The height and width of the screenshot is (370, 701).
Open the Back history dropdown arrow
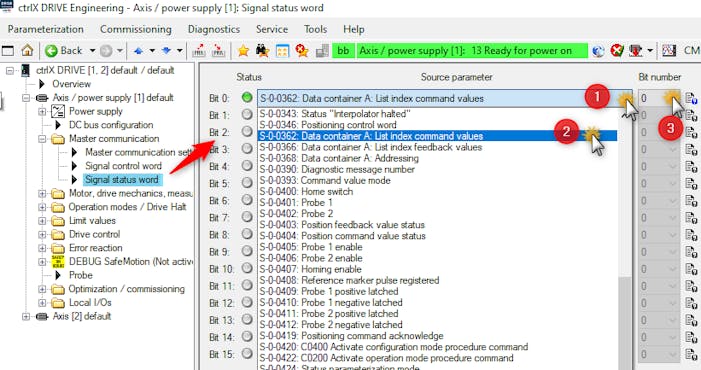point(92,50)
